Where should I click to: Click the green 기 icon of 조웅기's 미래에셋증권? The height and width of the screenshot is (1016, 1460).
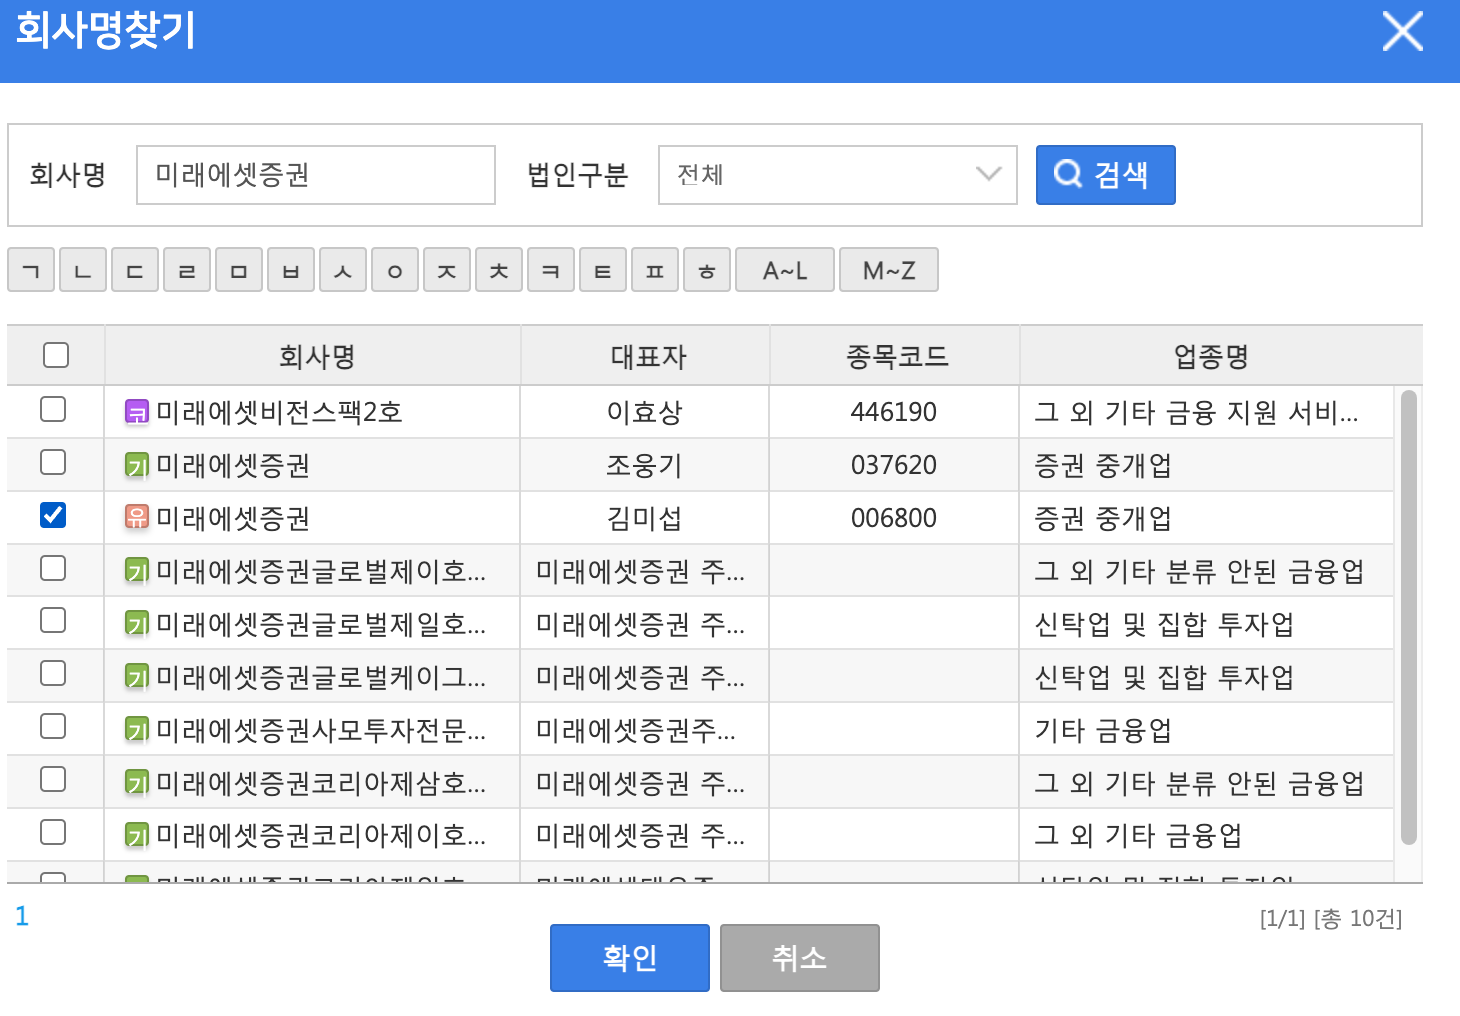tap(136, 465)
